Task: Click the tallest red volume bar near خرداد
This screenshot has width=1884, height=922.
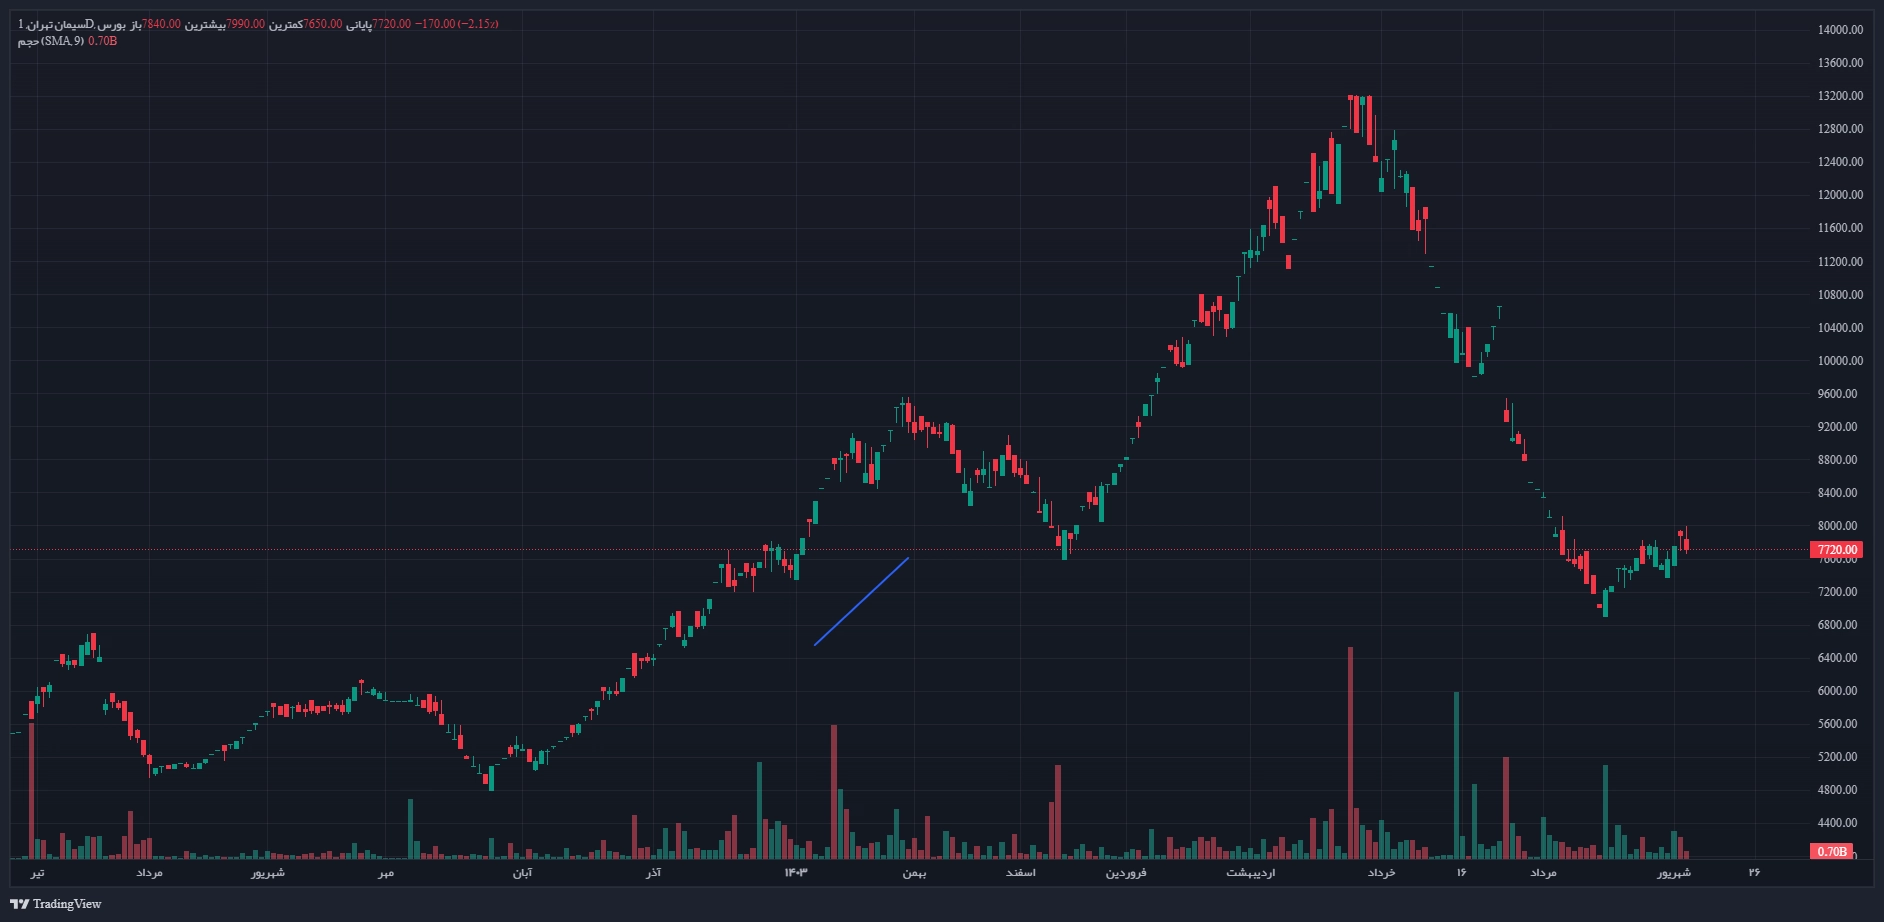Action: (1350, 750)
